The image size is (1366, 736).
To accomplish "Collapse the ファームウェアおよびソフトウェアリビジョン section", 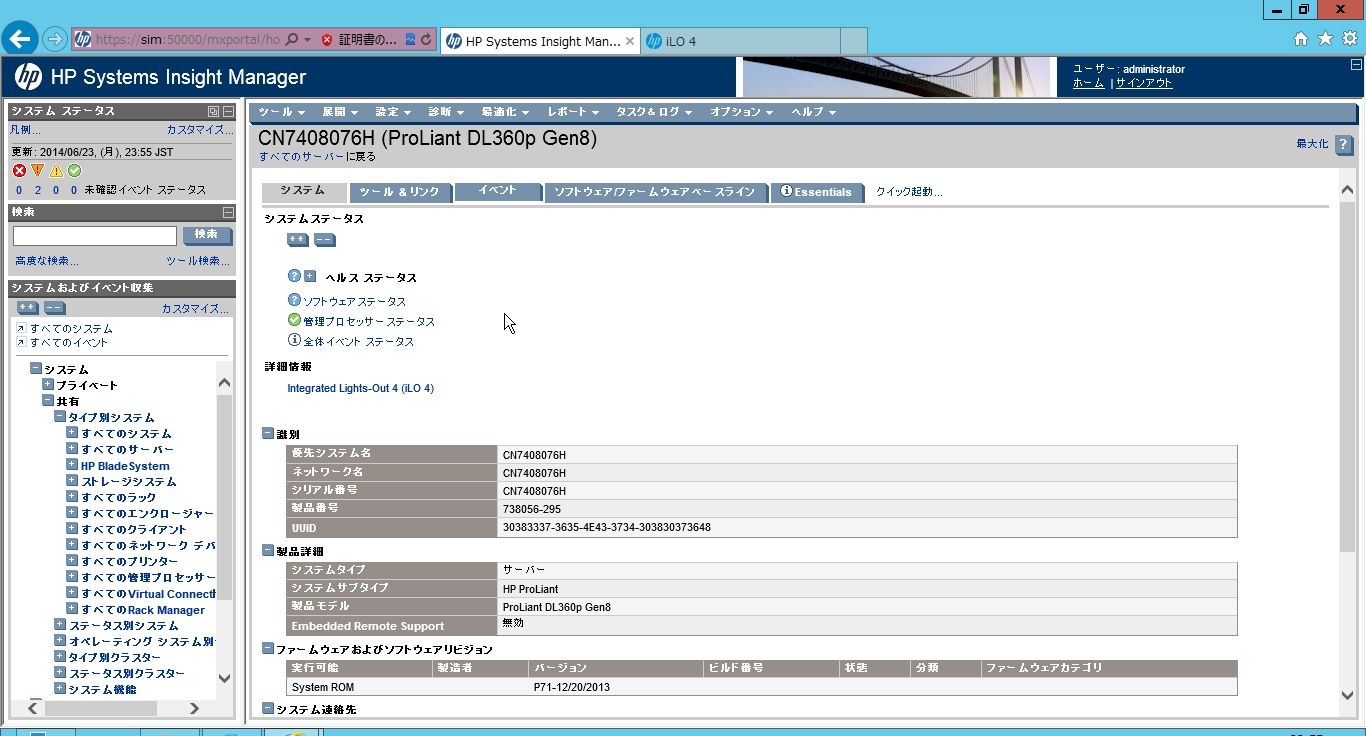I will tap(268, 648).
